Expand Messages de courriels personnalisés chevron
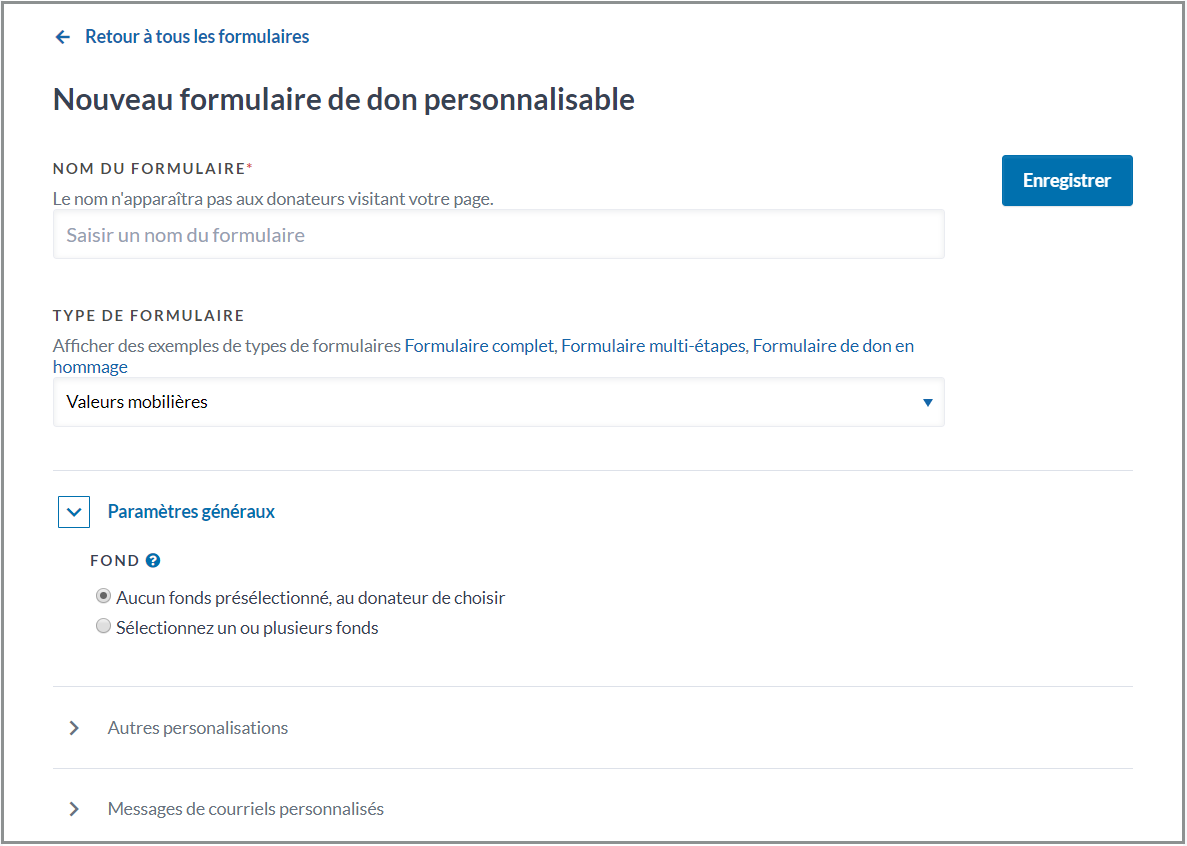The image size is (1187, 846). (74, 809)
